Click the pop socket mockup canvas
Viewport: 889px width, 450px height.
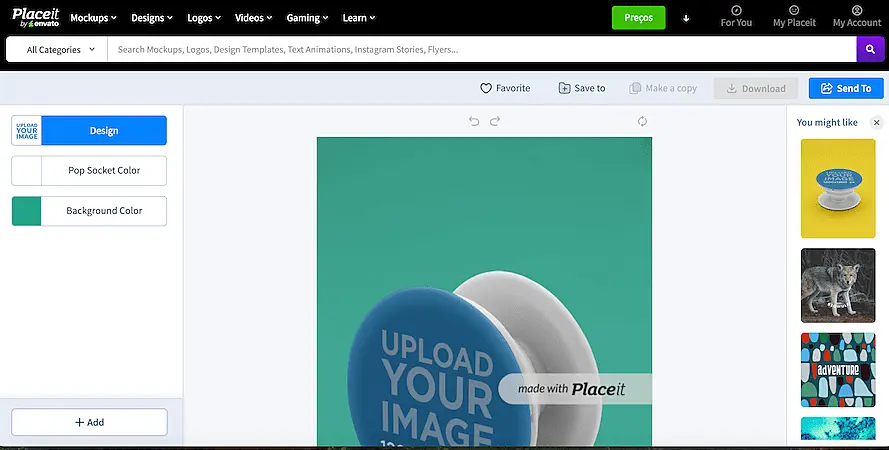[x=484, y=291]
